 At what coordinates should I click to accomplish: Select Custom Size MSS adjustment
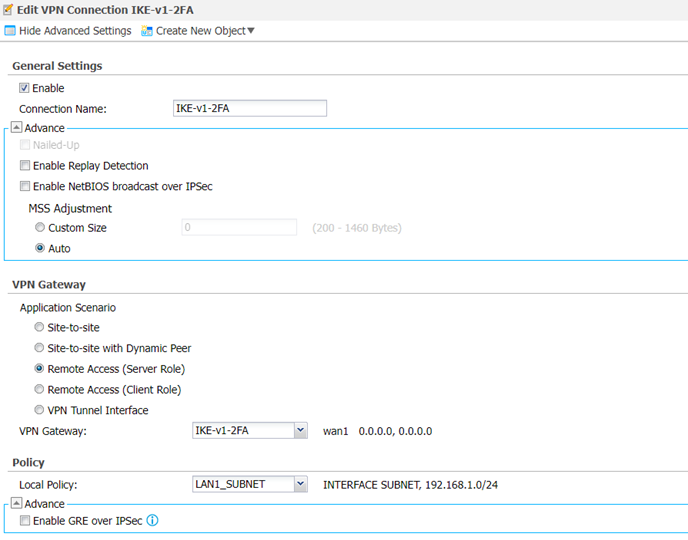[40, 228]
